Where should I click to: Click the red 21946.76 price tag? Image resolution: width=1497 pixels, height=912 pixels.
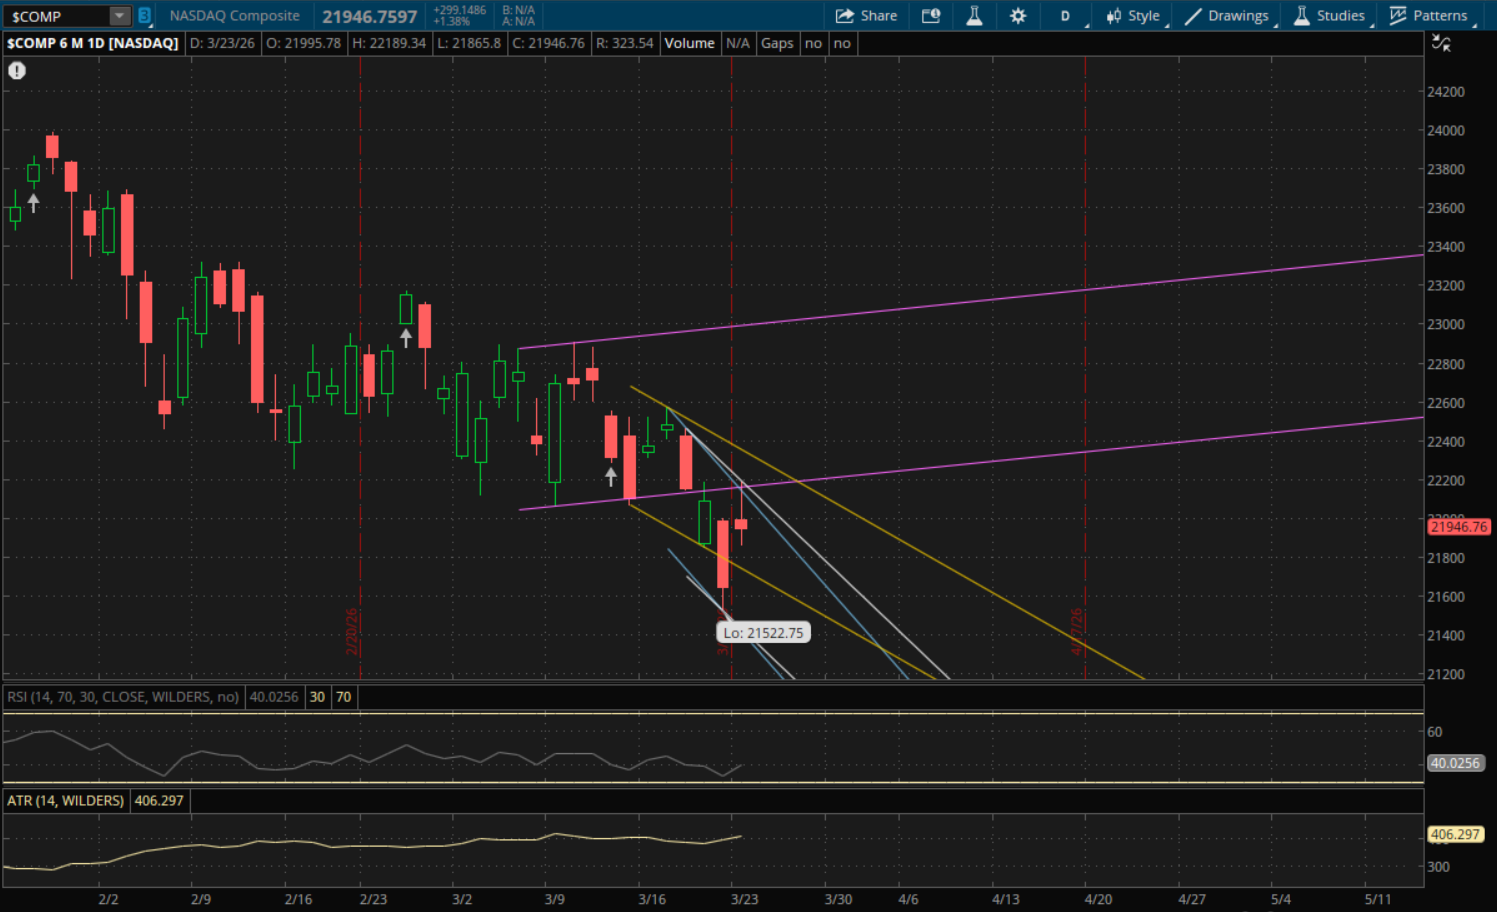coord(1458,527)
